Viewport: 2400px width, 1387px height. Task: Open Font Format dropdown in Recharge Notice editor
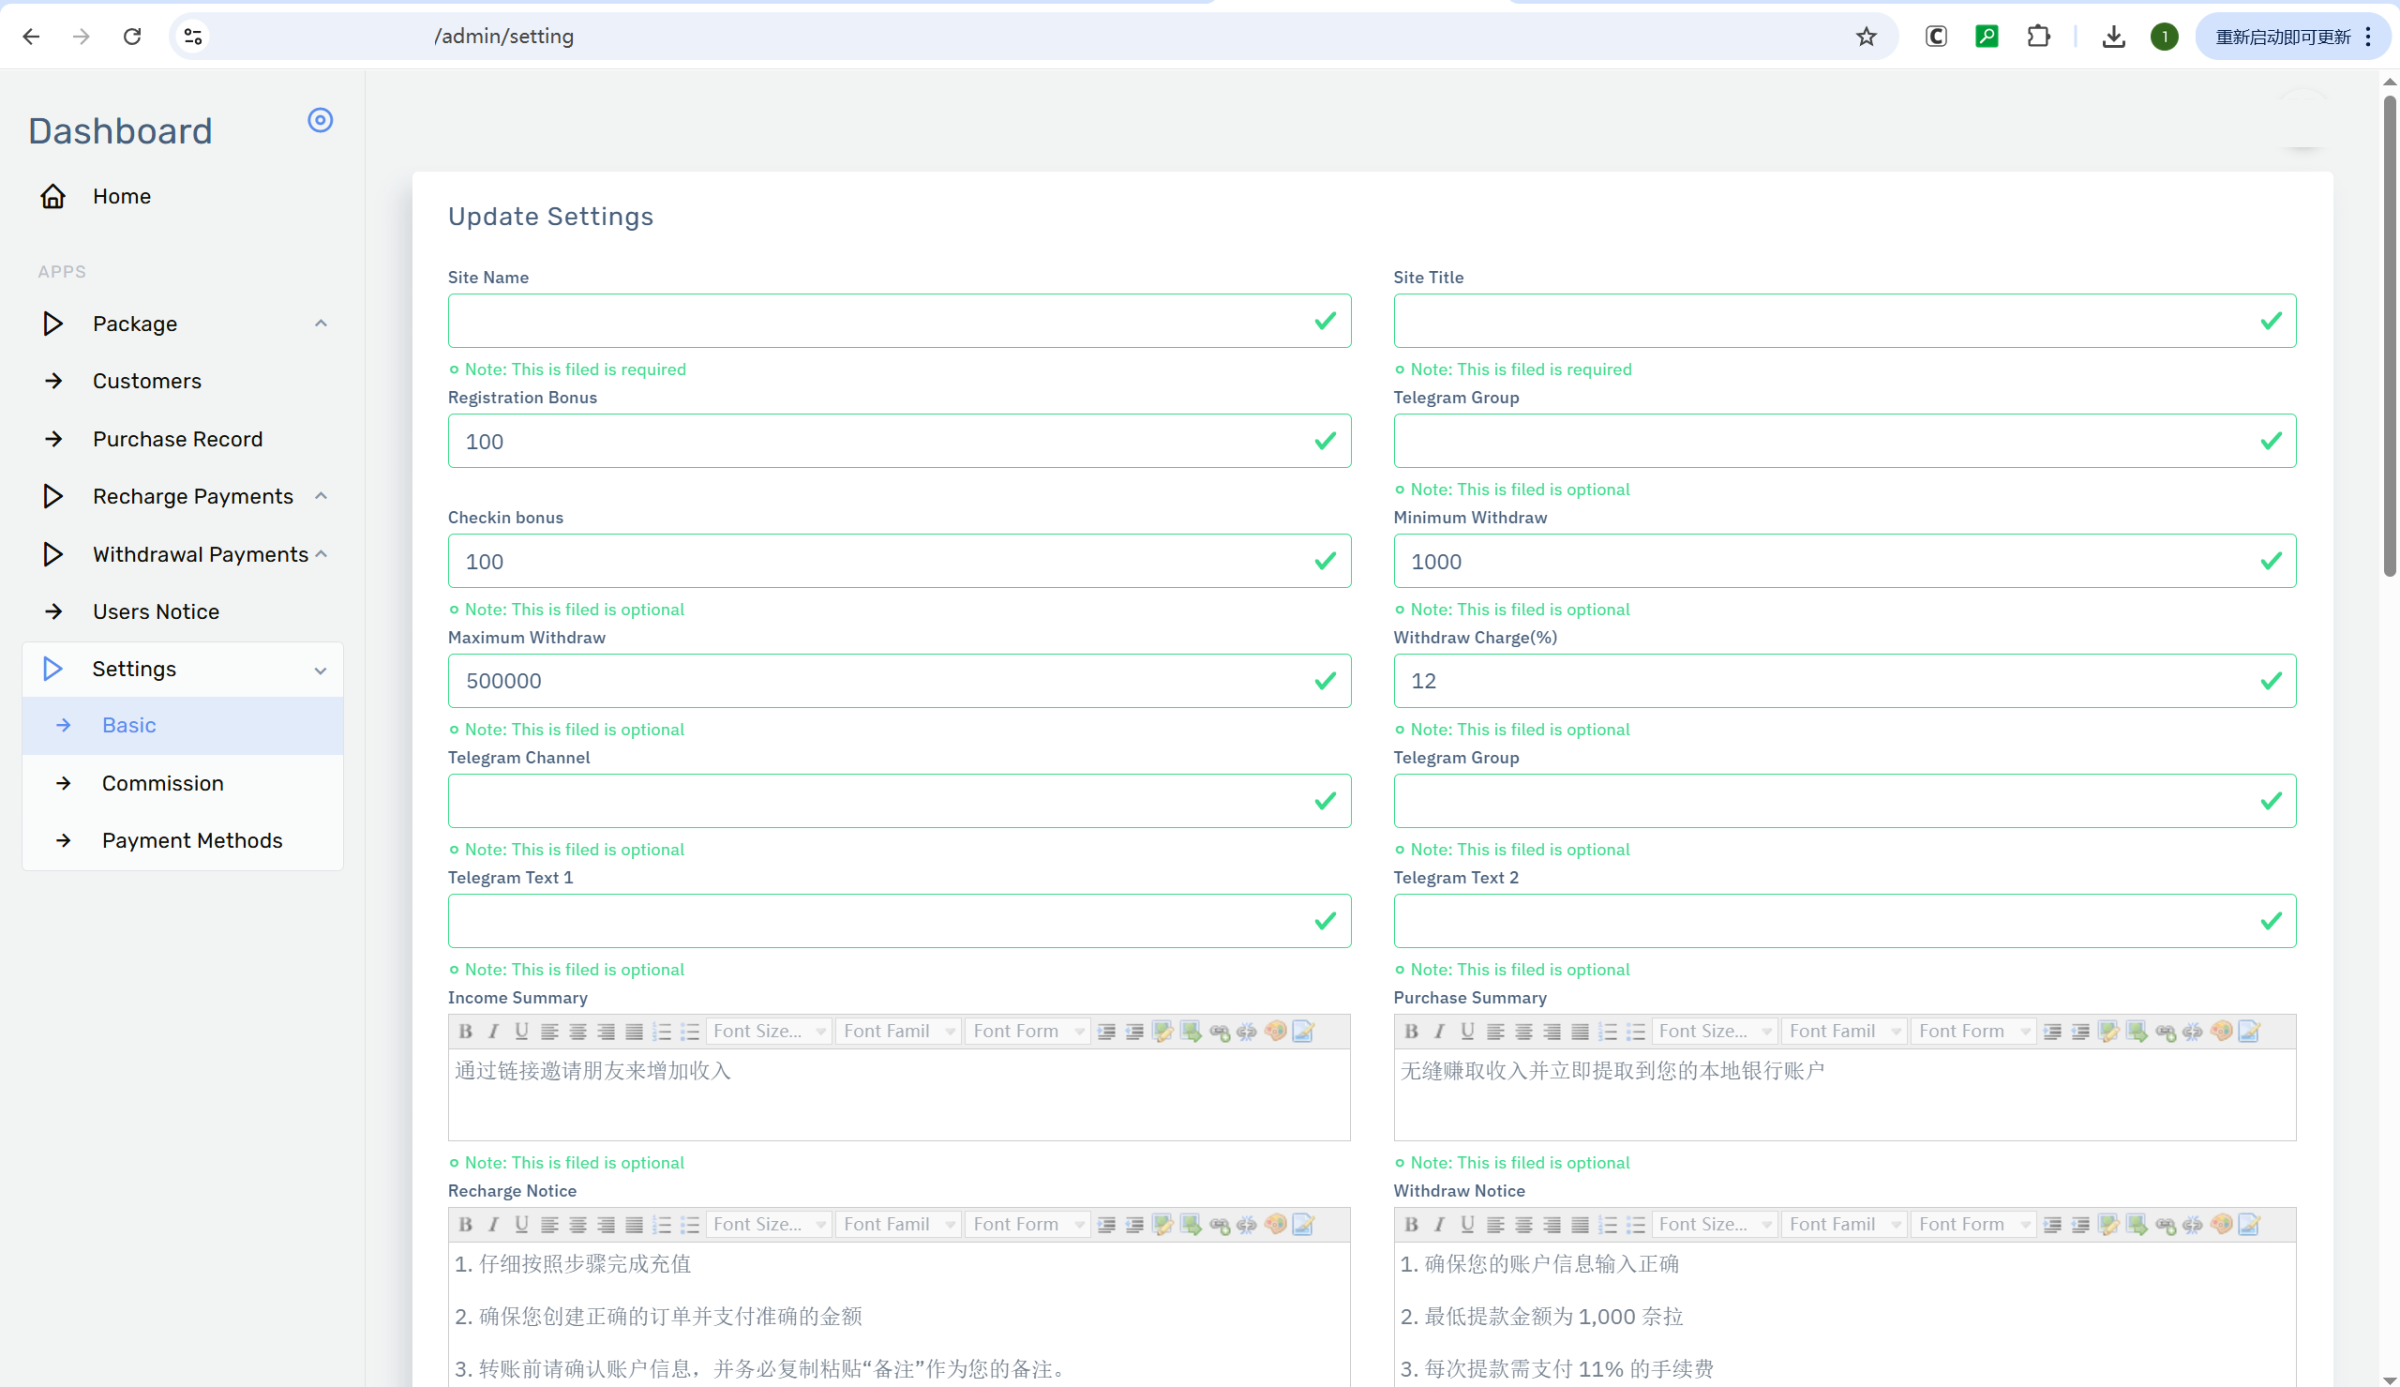[x=1028, y=1224]
